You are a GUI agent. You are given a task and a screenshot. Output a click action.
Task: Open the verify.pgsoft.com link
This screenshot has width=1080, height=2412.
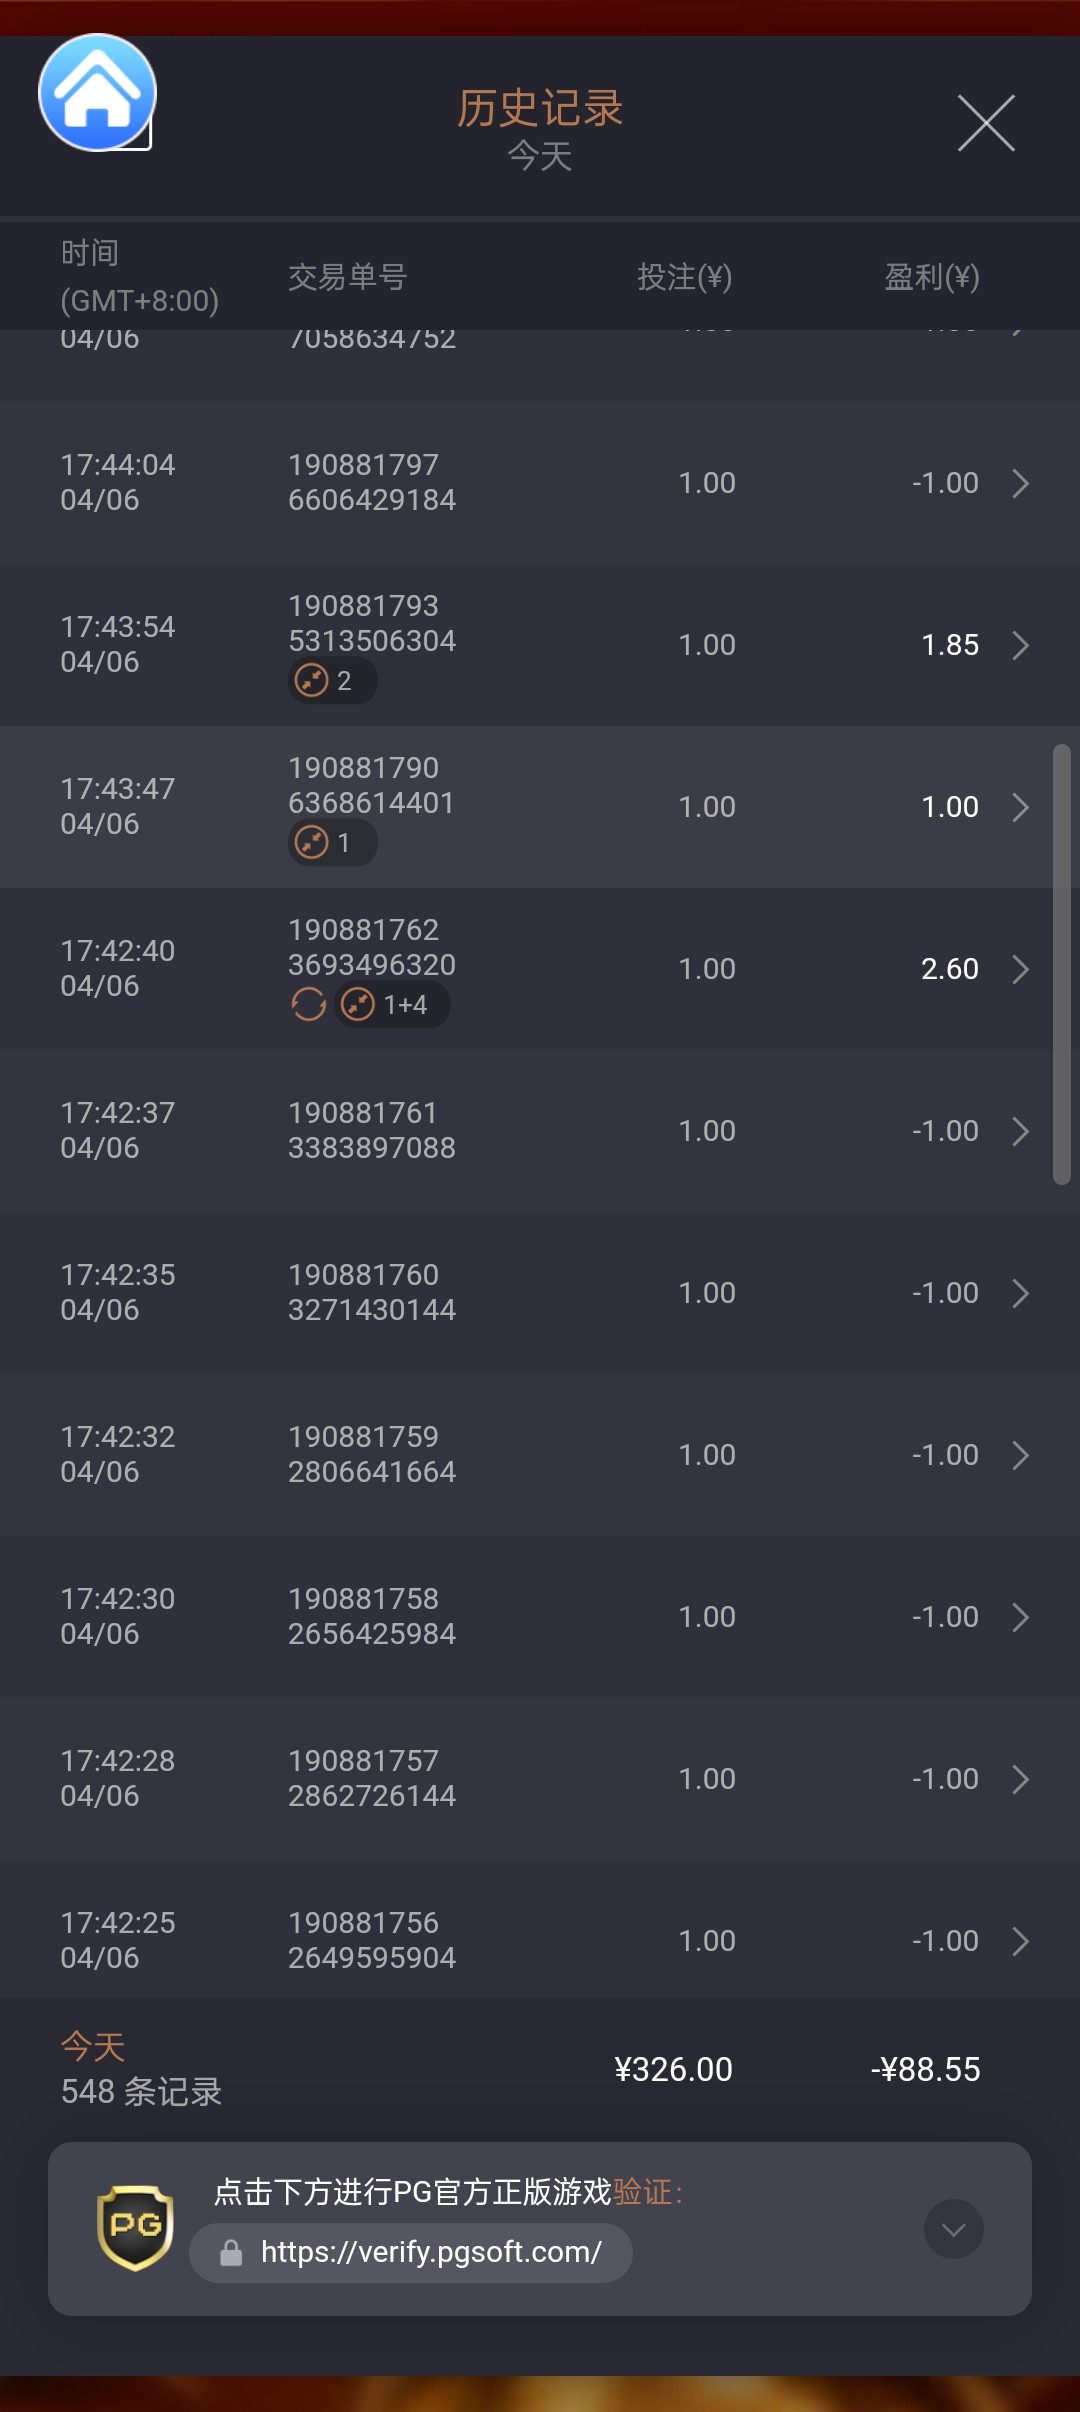(x=430, y=2252)
